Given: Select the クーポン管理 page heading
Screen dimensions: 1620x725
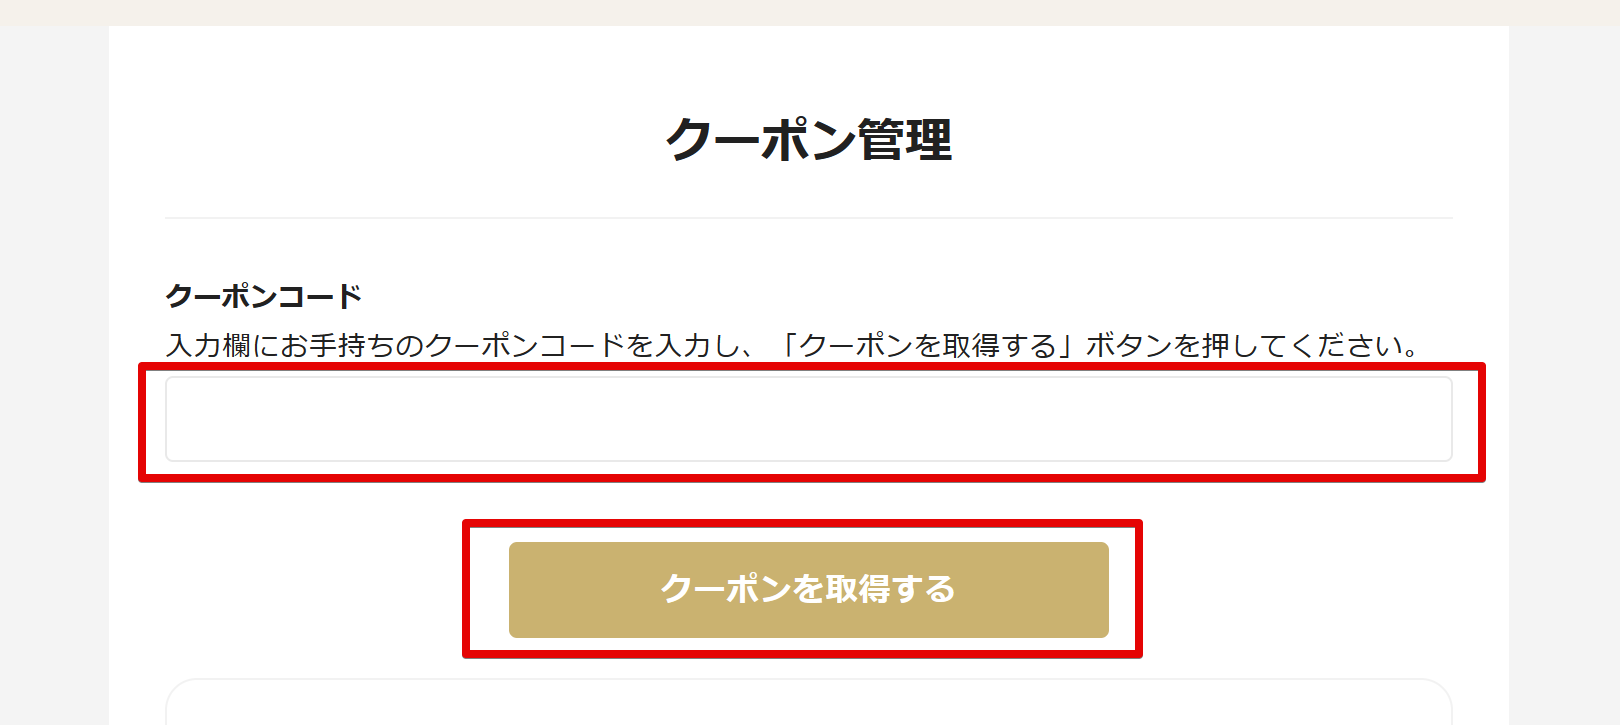Looking at the screenshot, I should click(808, 139).
